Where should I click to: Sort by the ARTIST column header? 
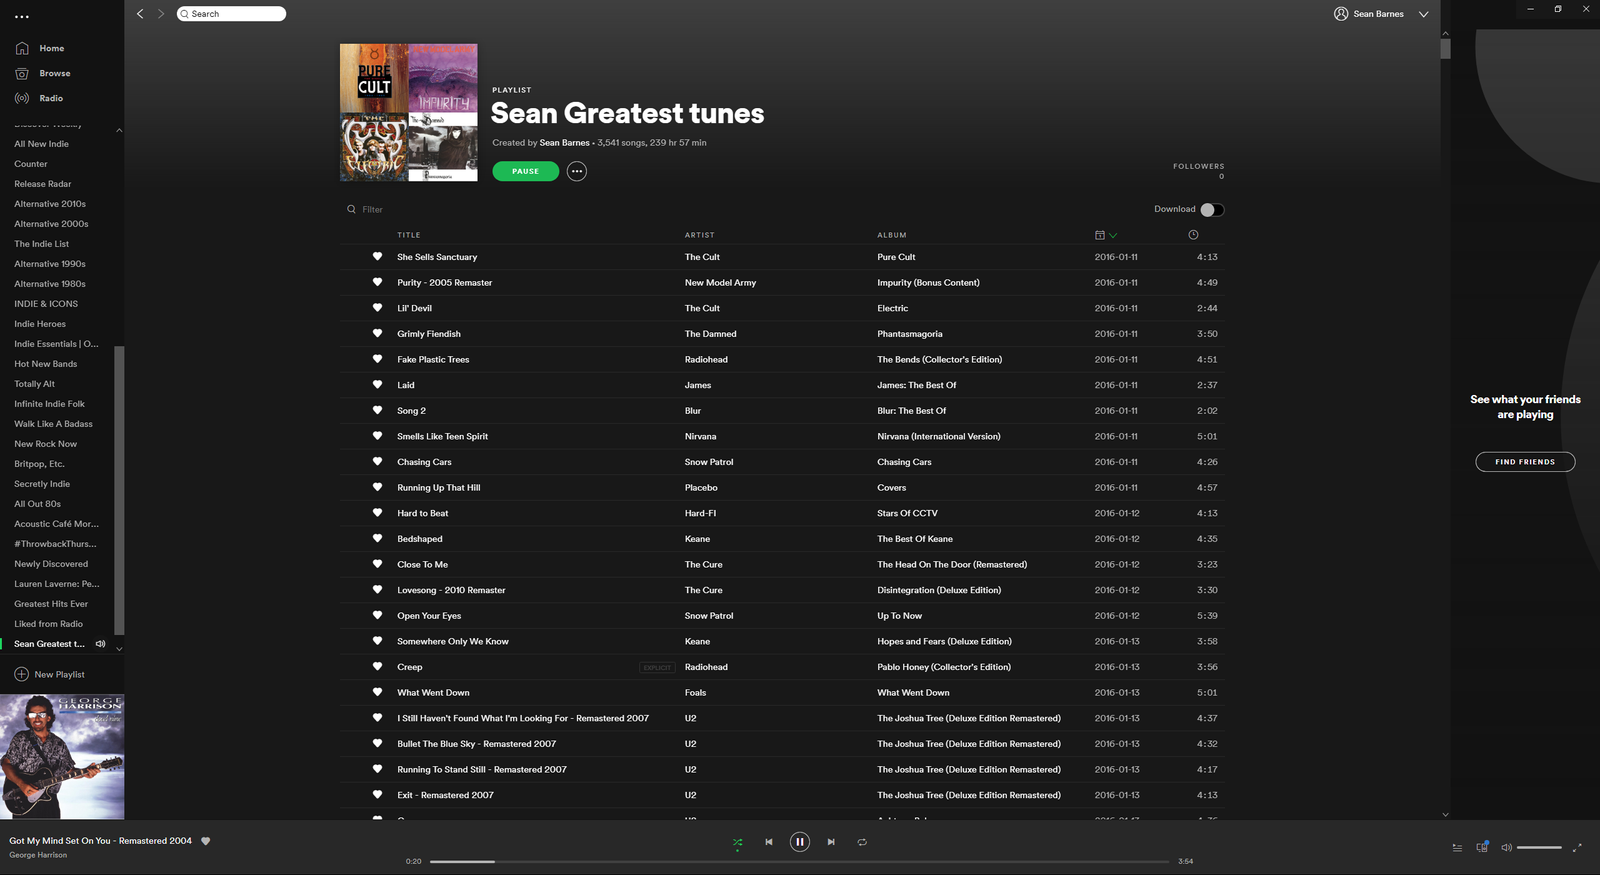point(700,235)
